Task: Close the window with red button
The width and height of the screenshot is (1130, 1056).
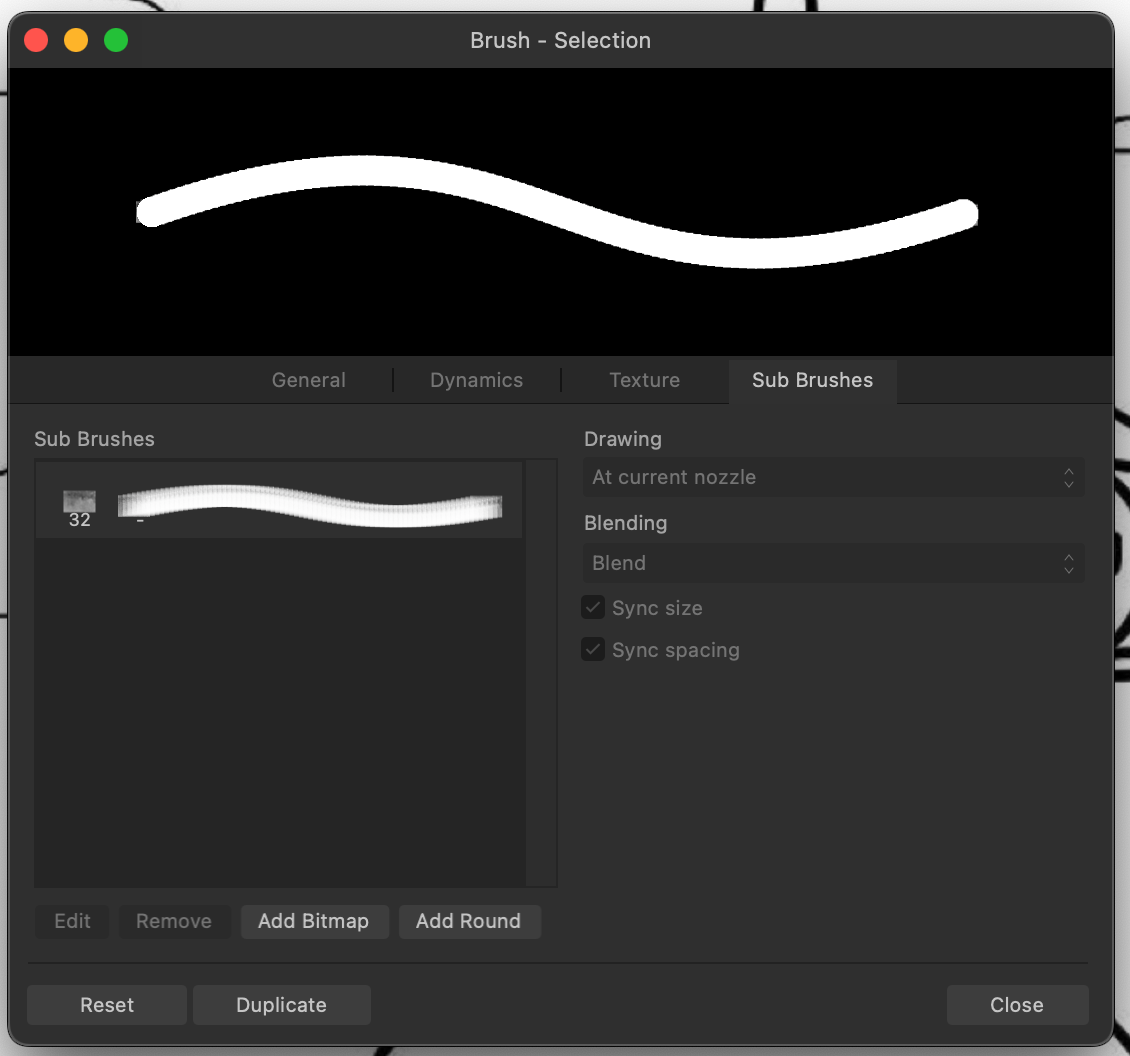Action: (x=36, y=40)
